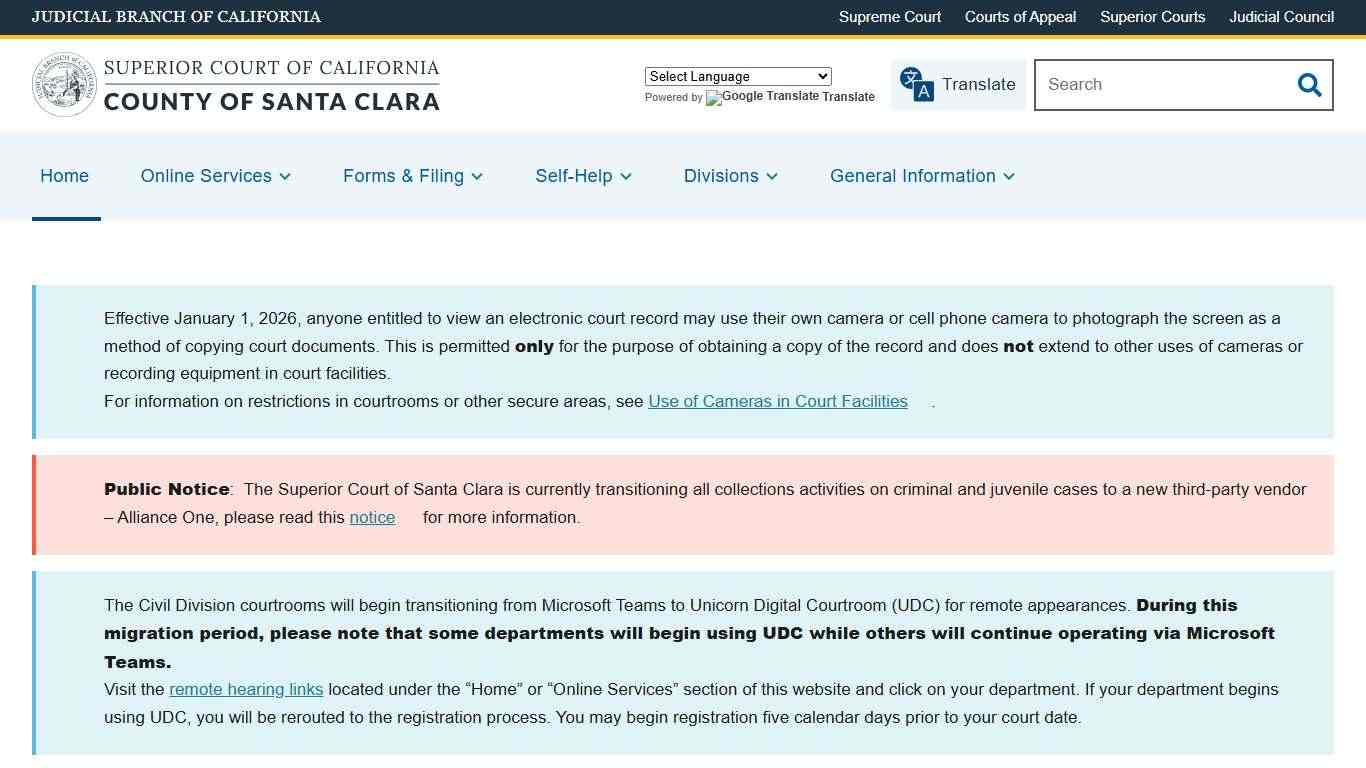Click the Santa Clara court seal logo
Image resolution: width=1366 pixels, height=768 pixels.
coord(64,84)
